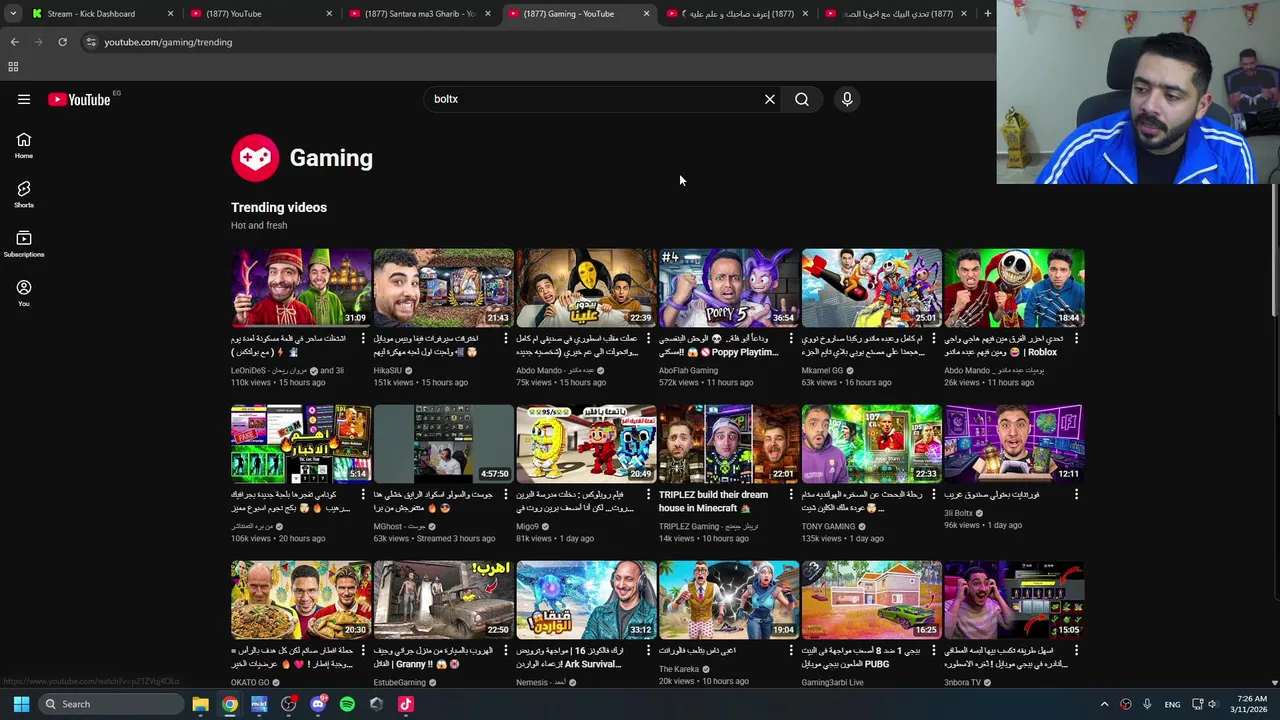Play the 31:09 wizard castle video thumbnail
Viewport: 1280px width, 720px height.
click(x=300, y=288)
